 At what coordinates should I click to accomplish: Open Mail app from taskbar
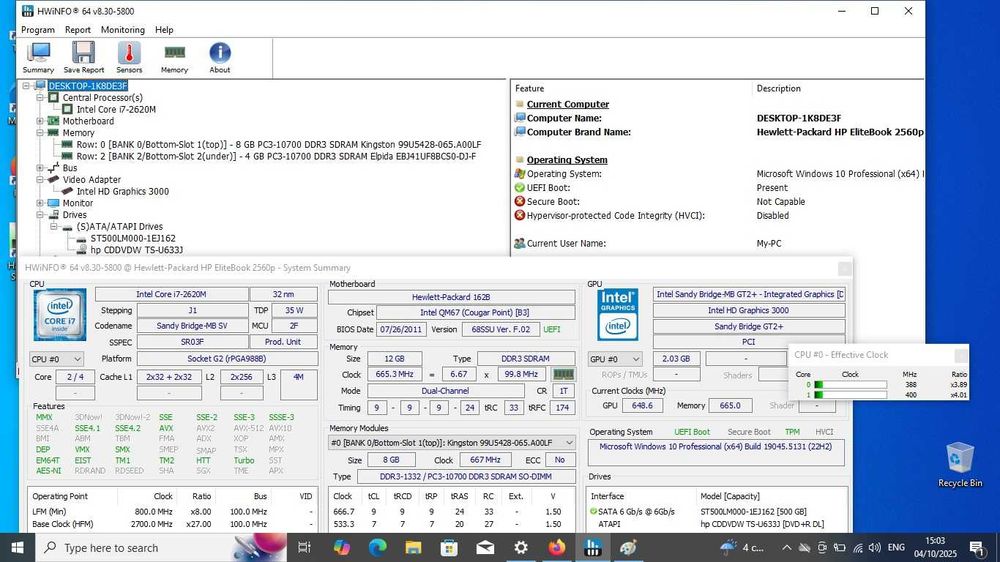(485, 547)
